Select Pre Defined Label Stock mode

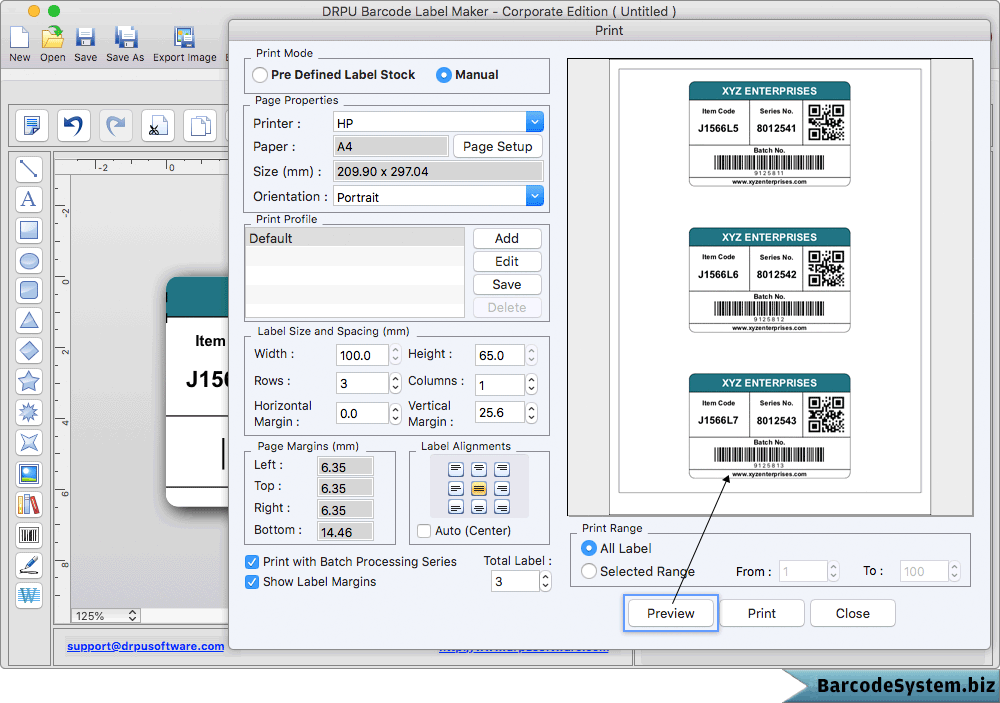(x=261, y=75)
